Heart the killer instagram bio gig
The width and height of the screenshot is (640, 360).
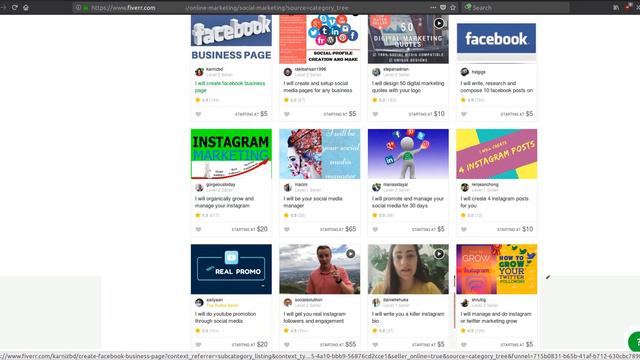pyautogui.click(x=375, y=345)
